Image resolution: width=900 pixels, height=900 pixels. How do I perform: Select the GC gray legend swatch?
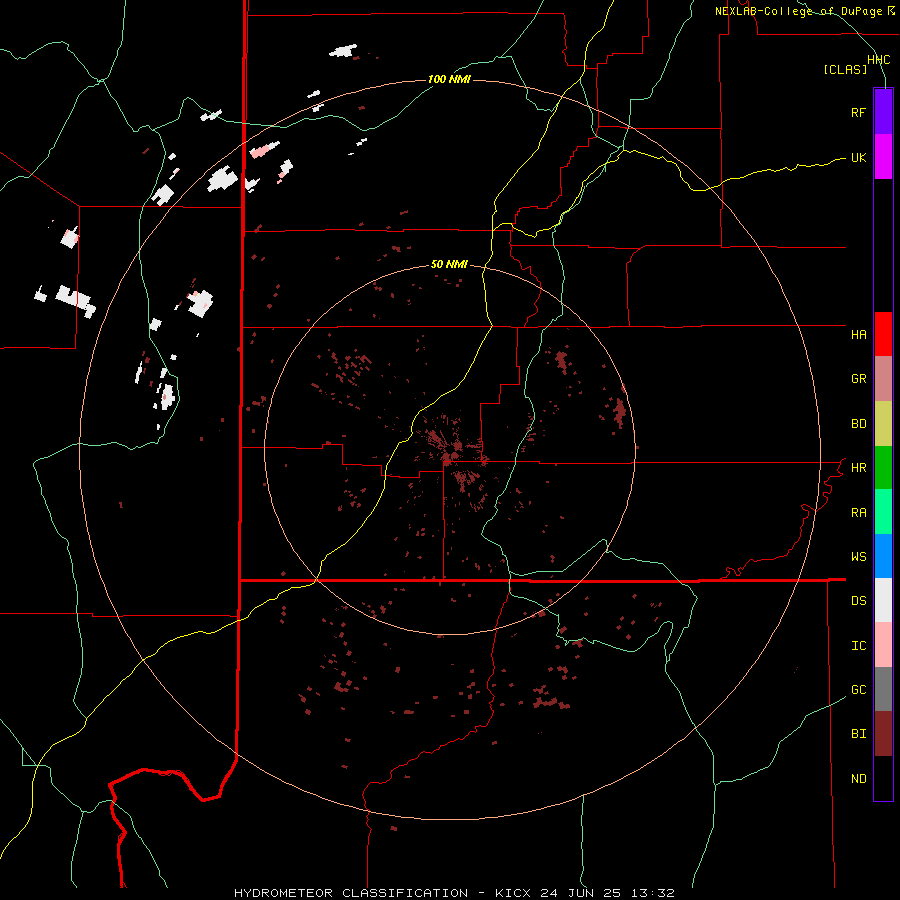pyautogui.click(x=883, y=689)
